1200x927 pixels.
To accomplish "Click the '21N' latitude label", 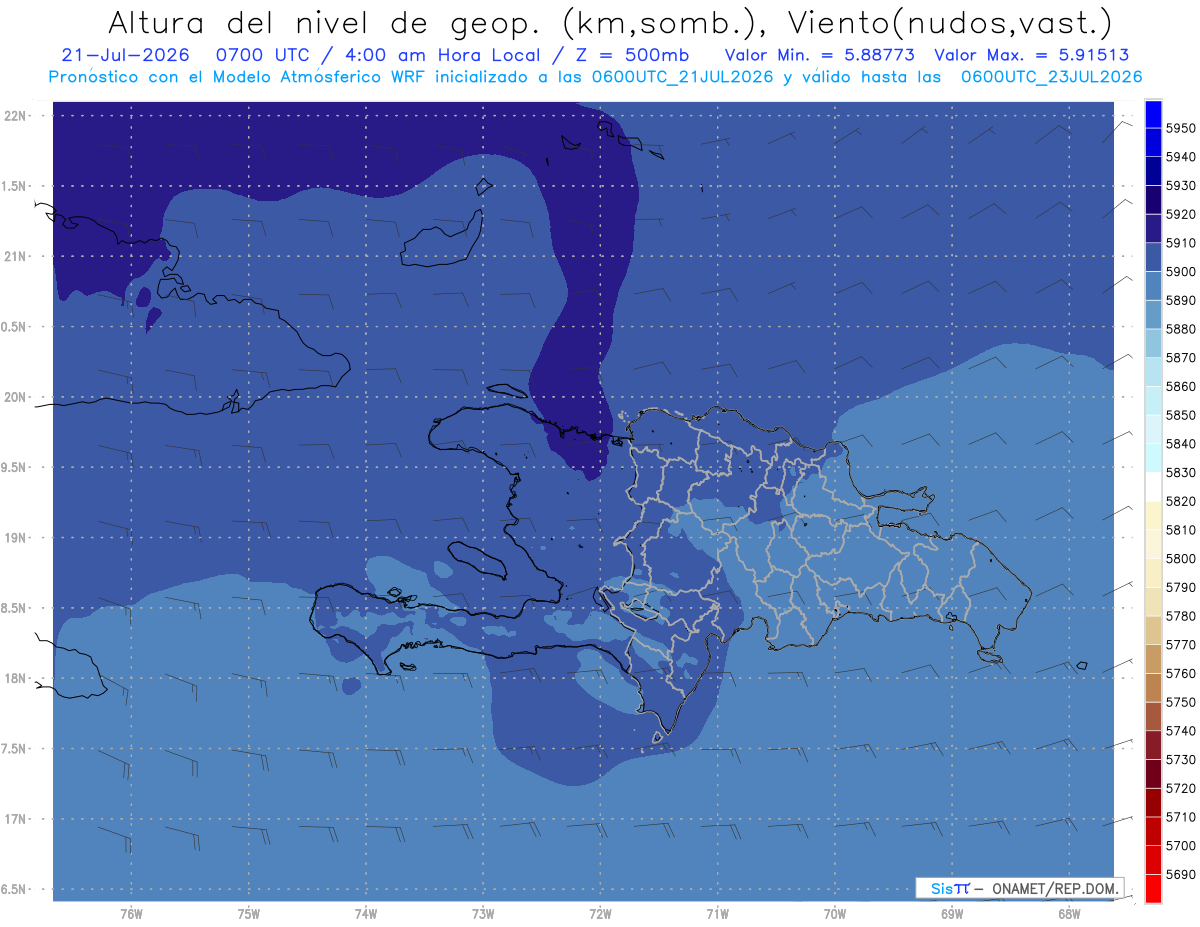I will coord(16,257).
